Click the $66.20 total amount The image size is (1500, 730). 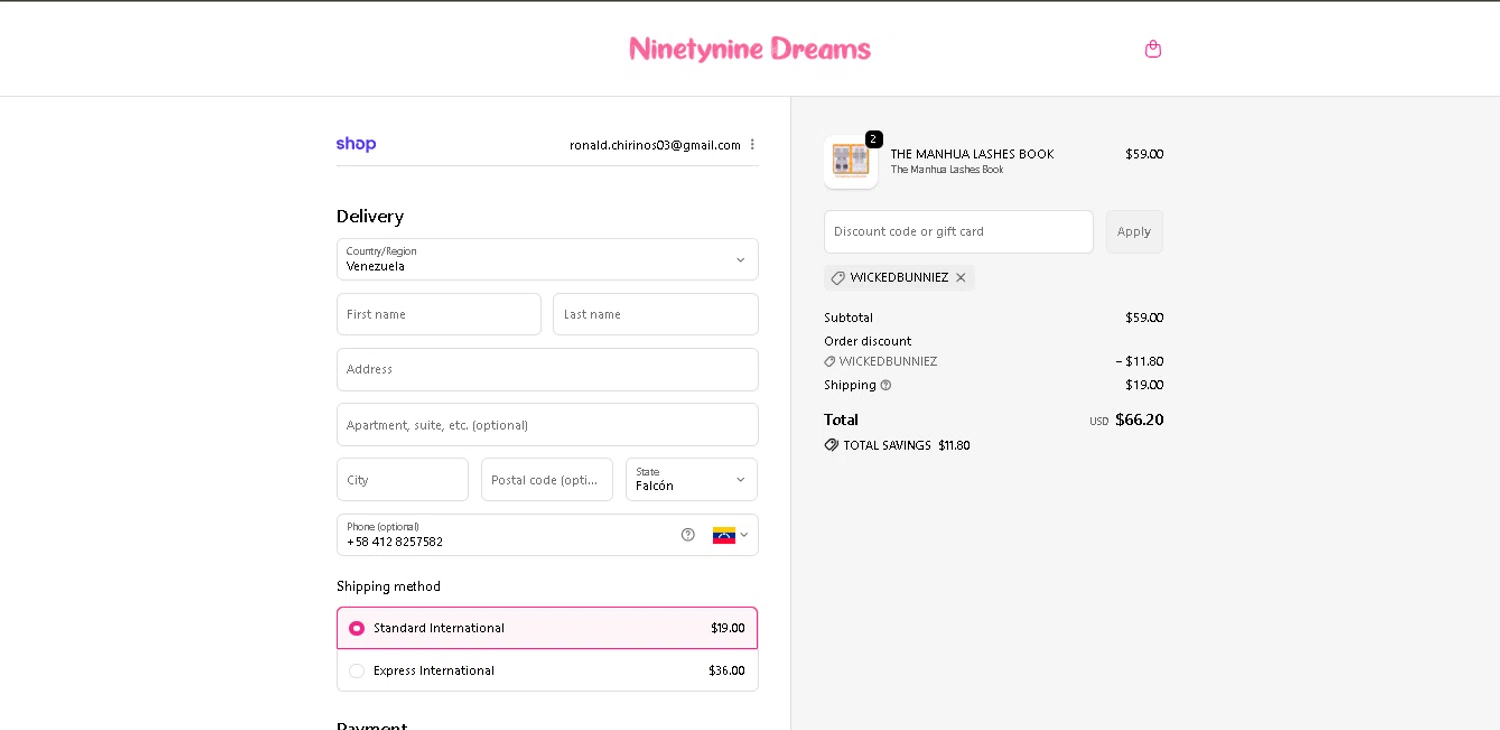click(1139, 420)
